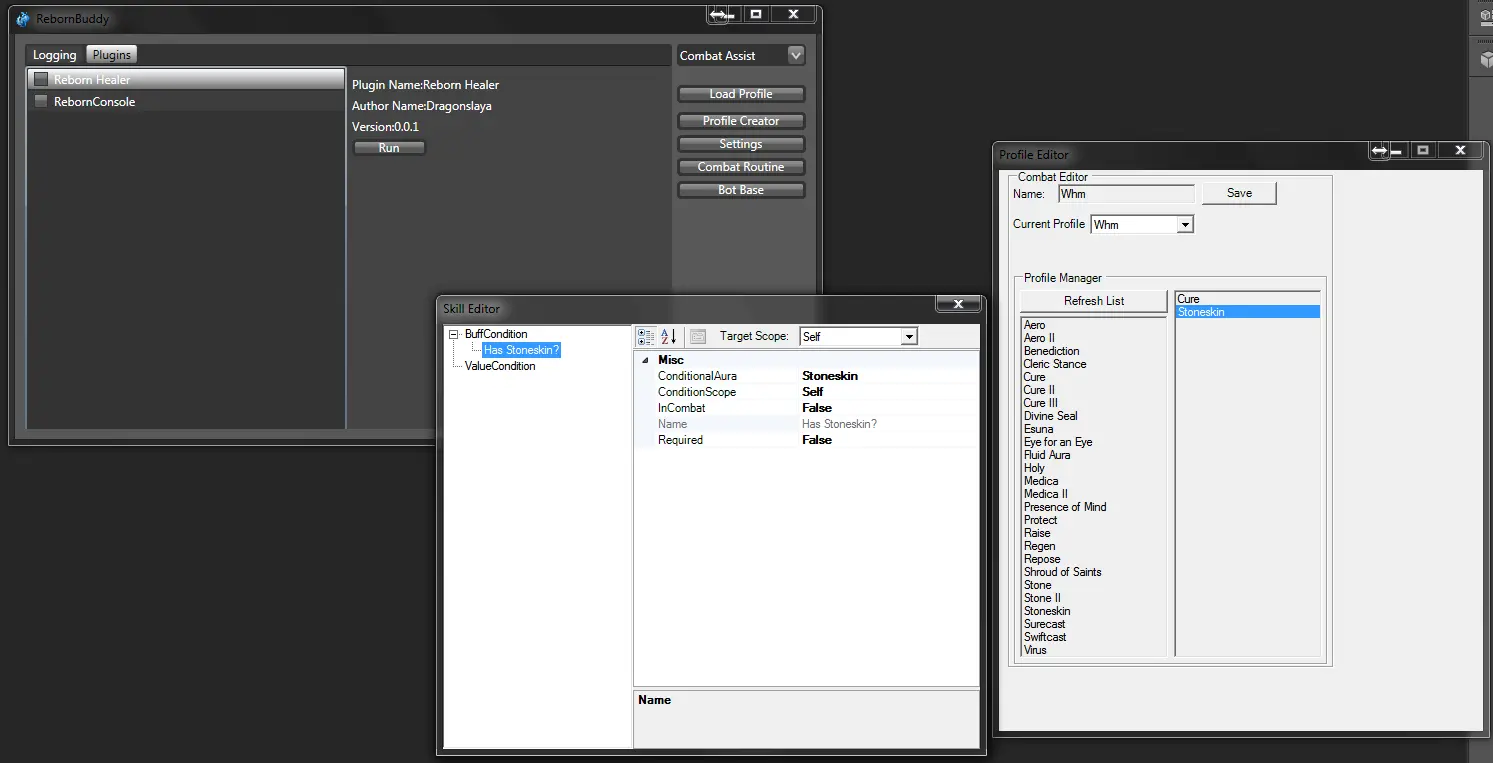Open the Combat Assist dropdown

796,56
